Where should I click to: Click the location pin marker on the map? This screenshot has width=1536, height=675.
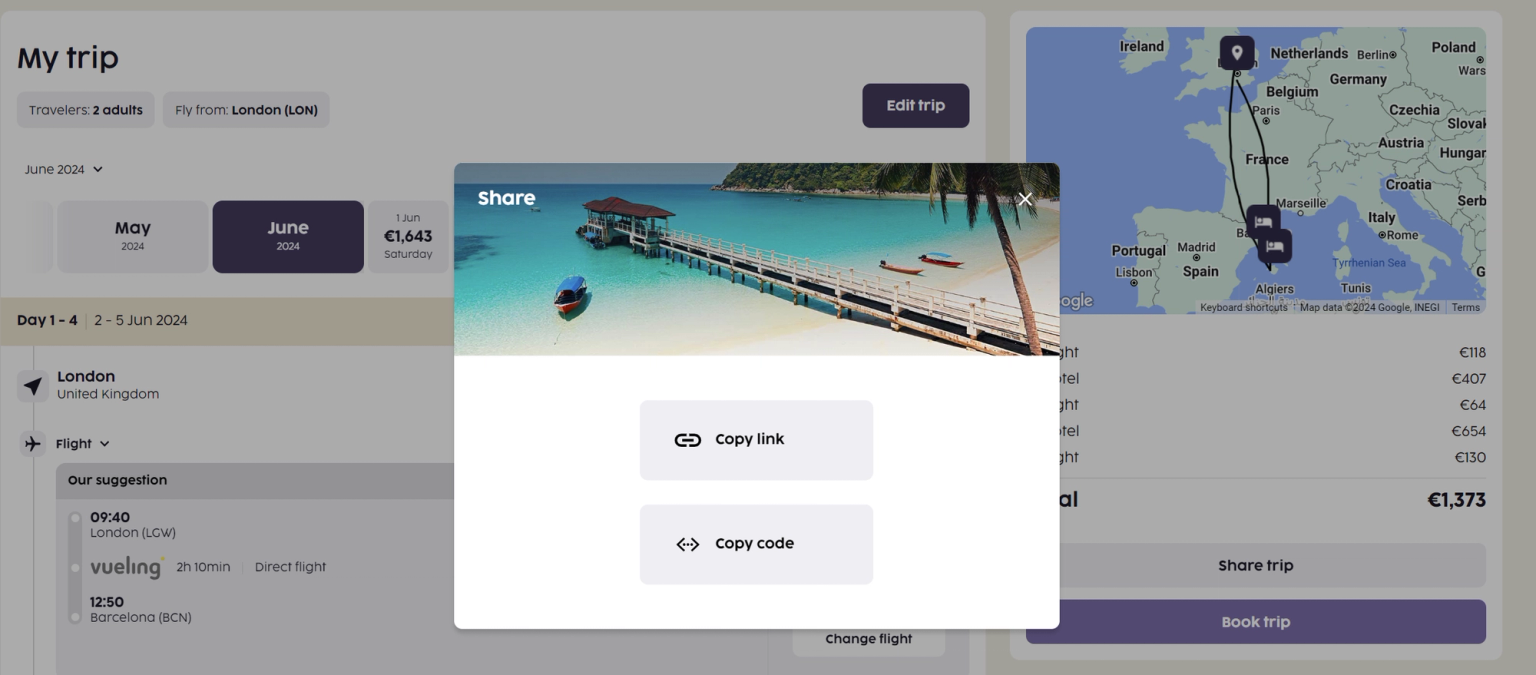click(1237, 53)
